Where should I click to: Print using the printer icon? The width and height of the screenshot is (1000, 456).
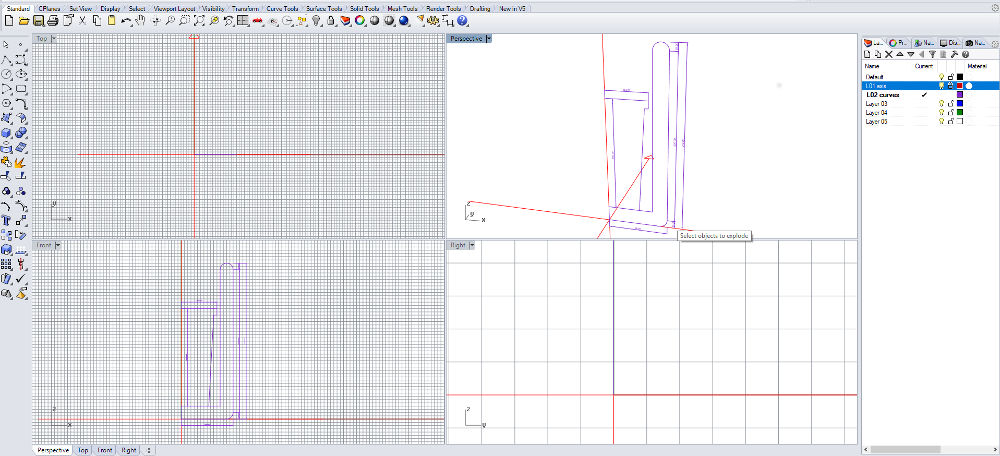[52, 21]
